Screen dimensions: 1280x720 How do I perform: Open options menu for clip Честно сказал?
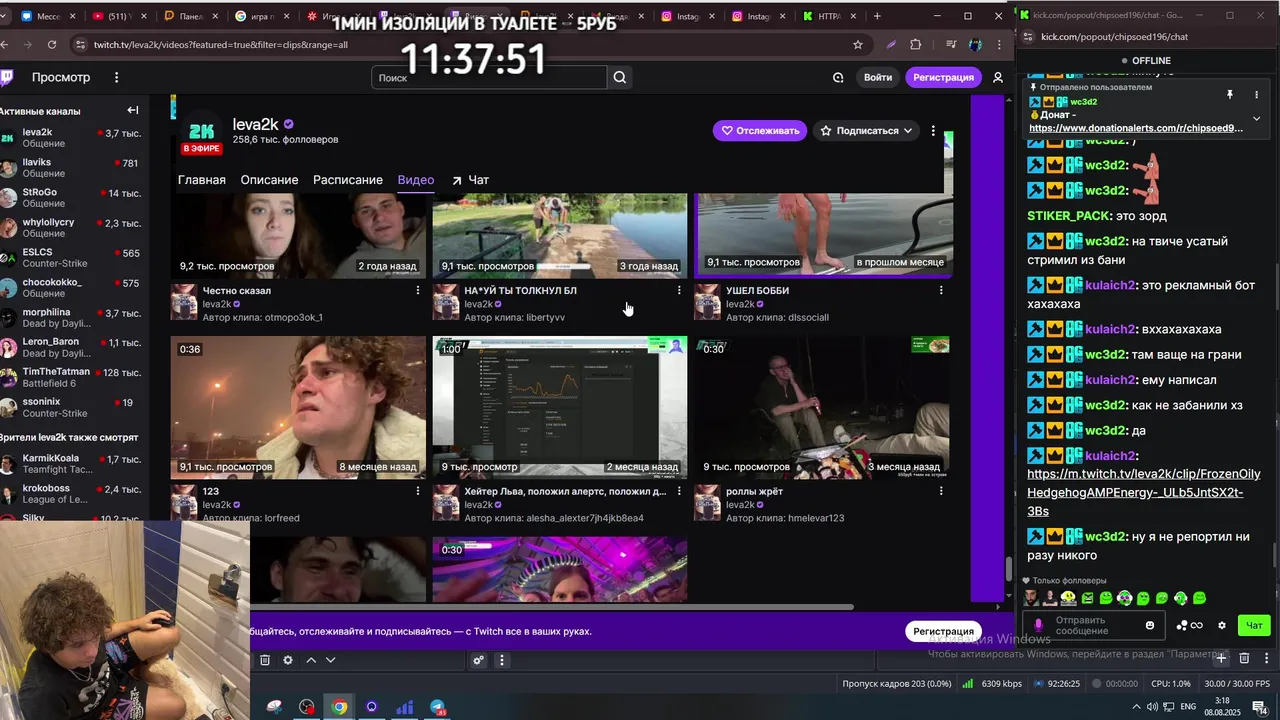coord(418,290)
